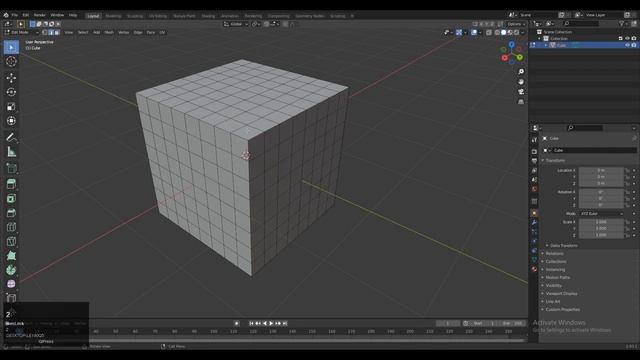This screenshot has height=360, width=640.
Task: Click the Location X value field
Action: [601, 170]
